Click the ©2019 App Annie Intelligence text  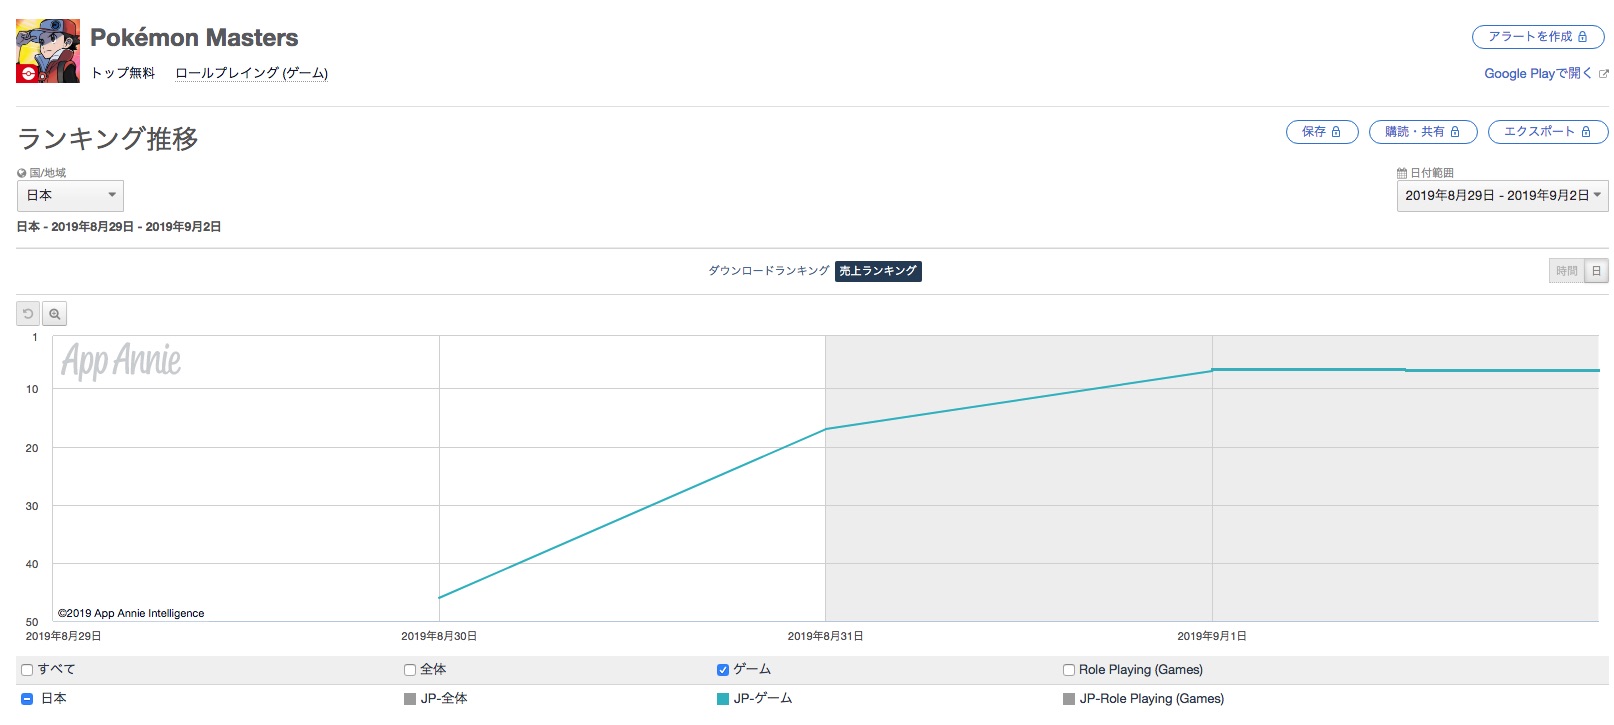point(131,613)
